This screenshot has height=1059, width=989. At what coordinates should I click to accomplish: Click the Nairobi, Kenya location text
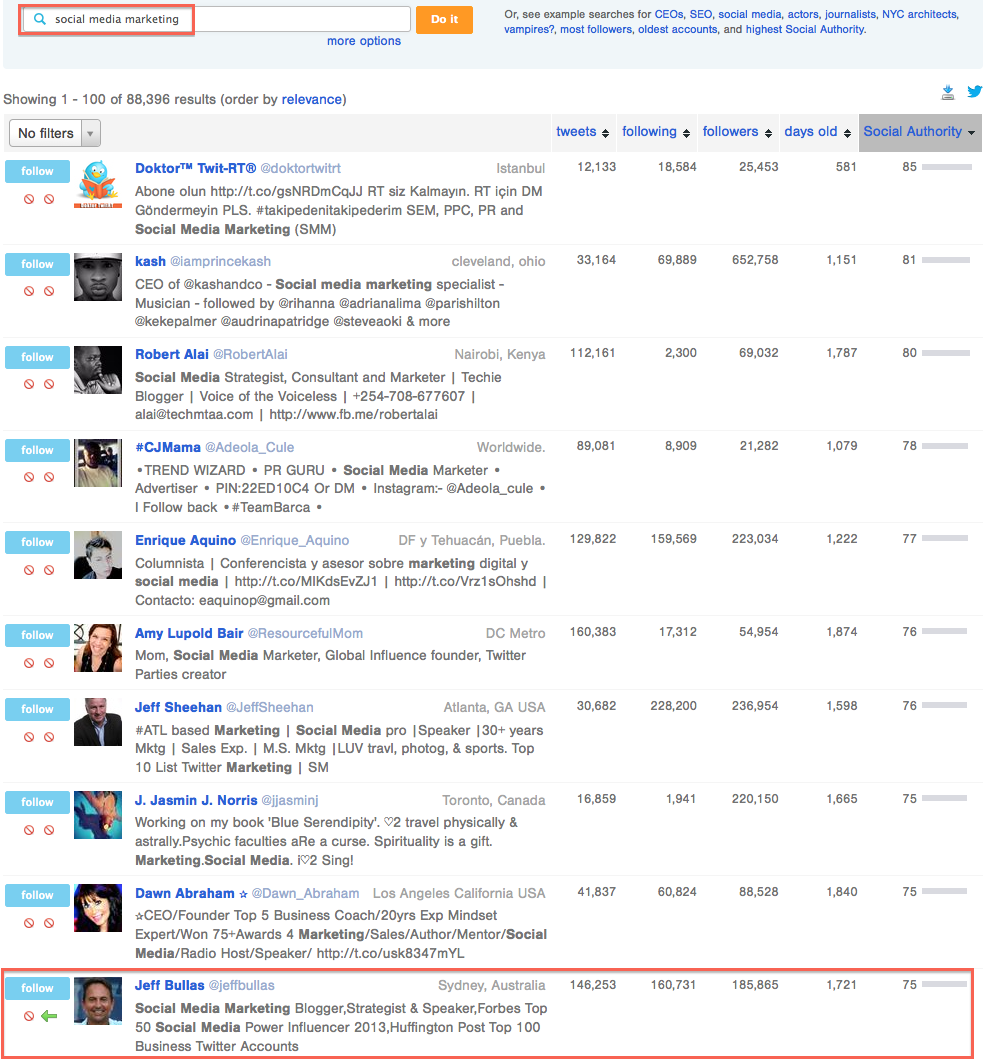pyautogui.click(x=499, y=355)
